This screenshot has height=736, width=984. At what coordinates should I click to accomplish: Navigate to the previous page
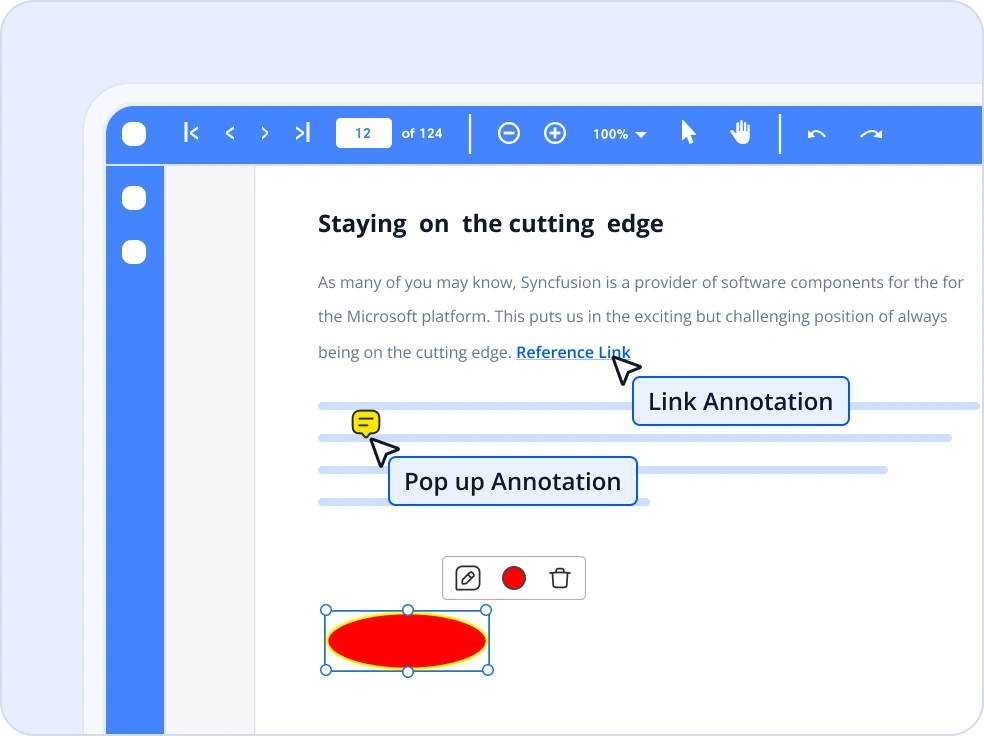[x=229, y=133]
